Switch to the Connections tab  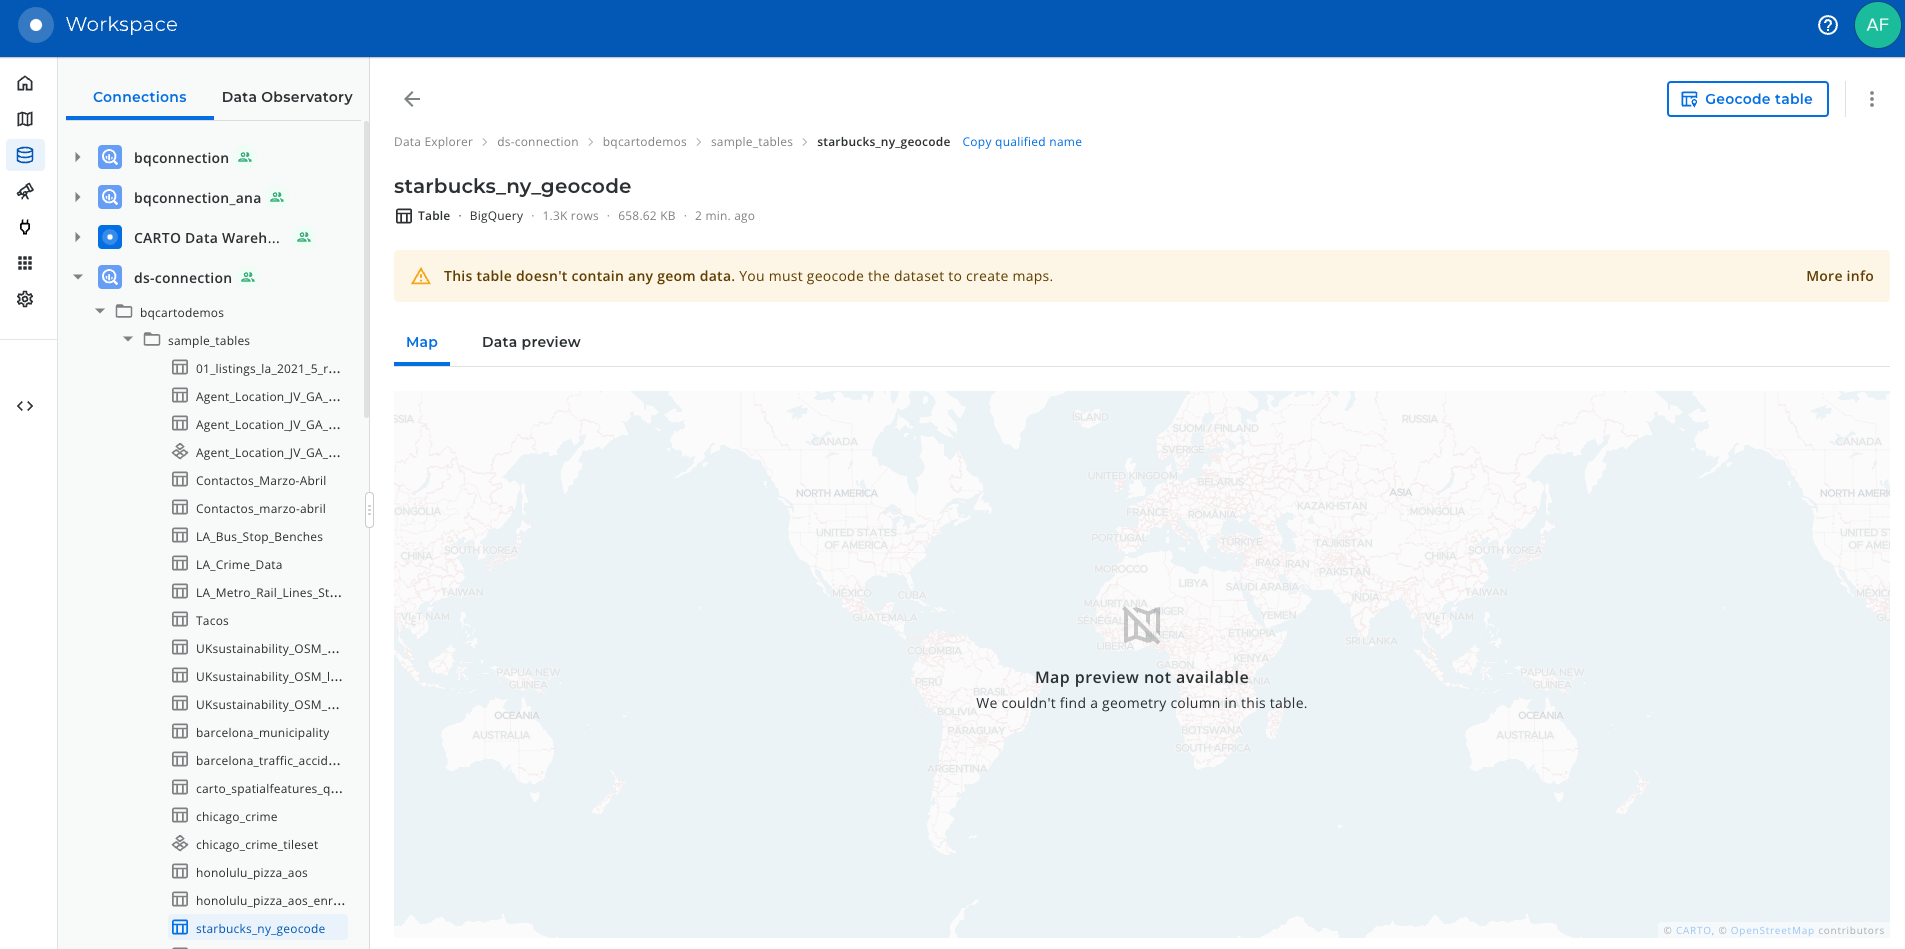140,97
